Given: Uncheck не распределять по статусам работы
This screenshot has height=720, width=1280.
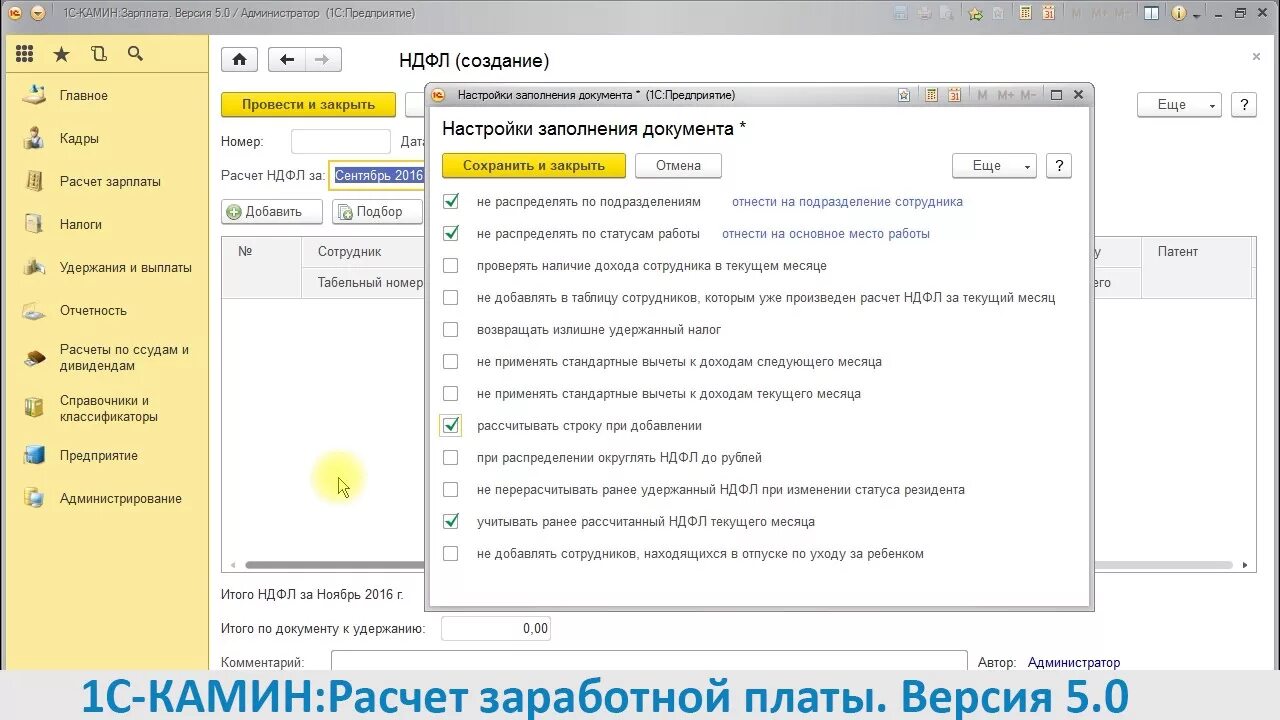Looking at the screenshot, I should (x=451, y=234).
